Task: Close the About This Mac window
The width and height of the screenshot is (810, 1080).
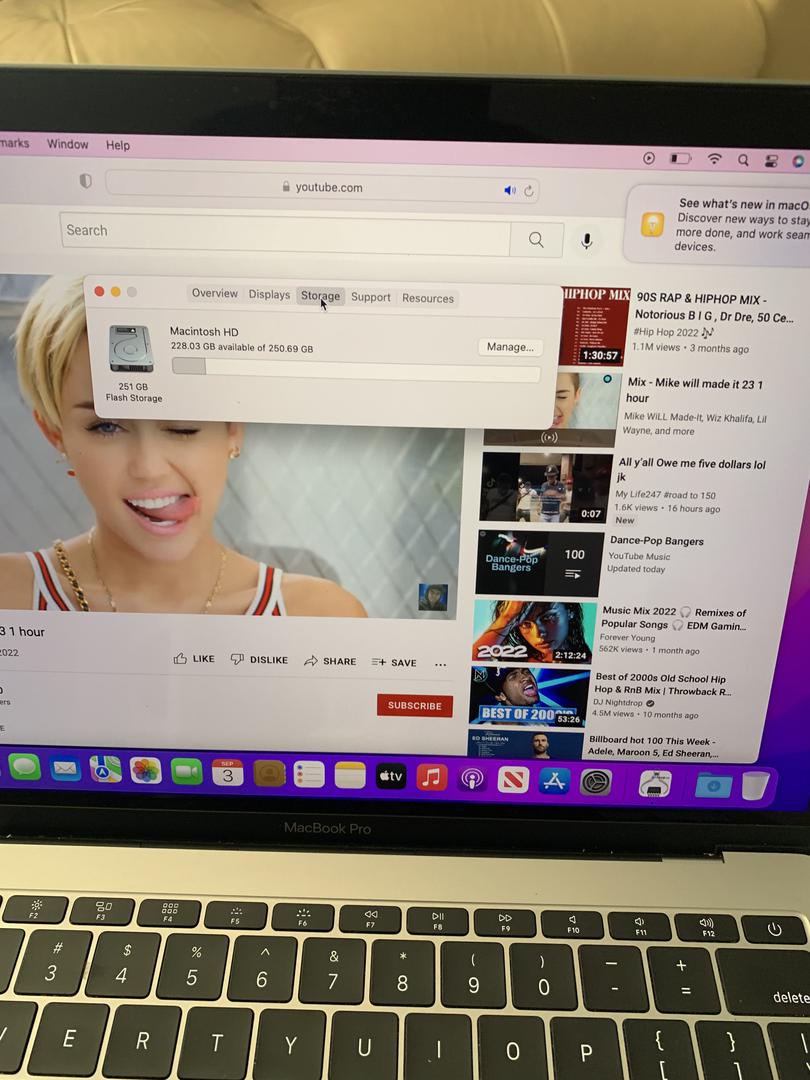Action: [99, 291]
